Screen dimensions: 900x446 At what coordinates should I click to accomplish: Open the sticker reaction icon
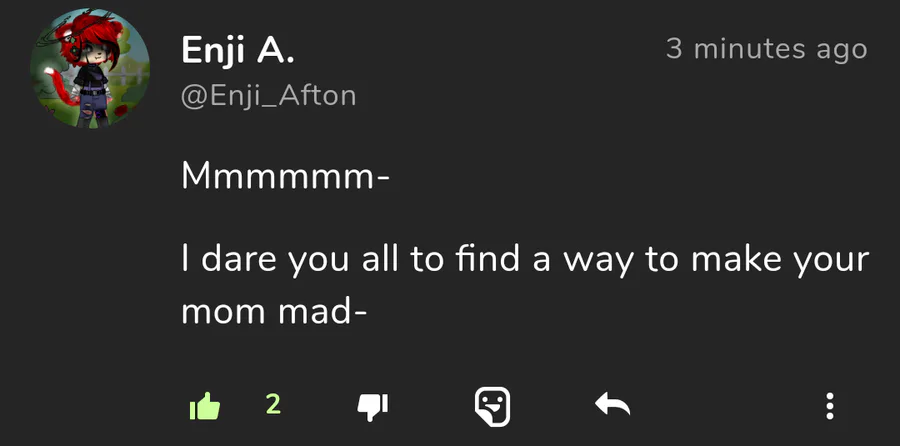[492, 406]
